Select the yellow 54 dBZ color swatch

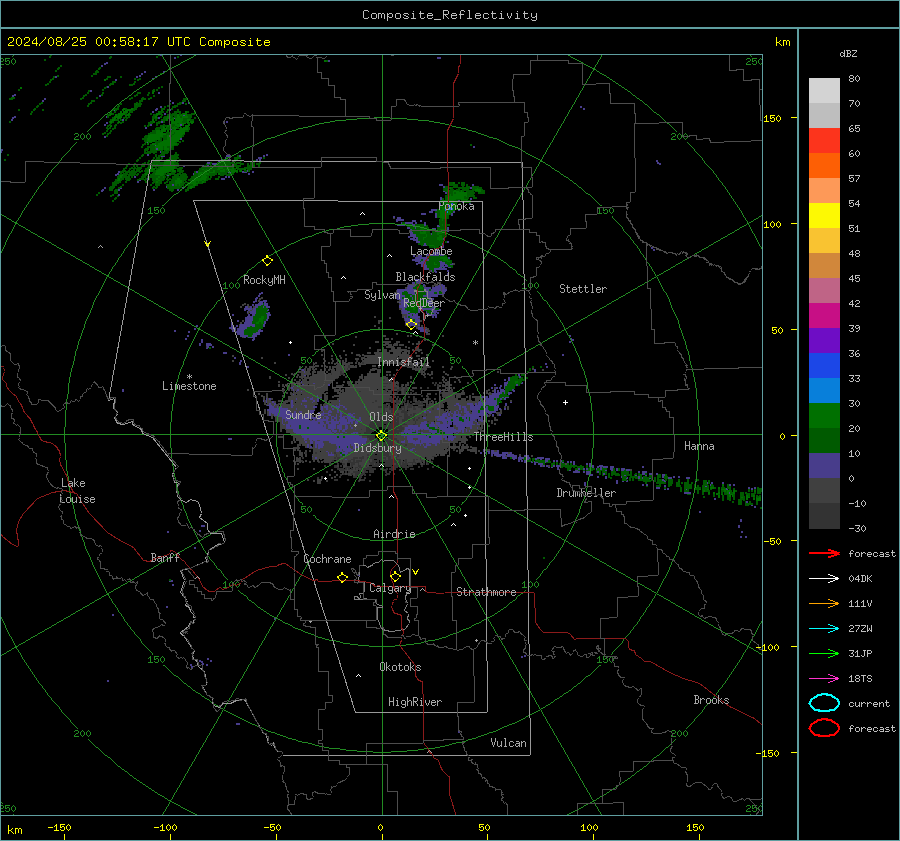824,216
